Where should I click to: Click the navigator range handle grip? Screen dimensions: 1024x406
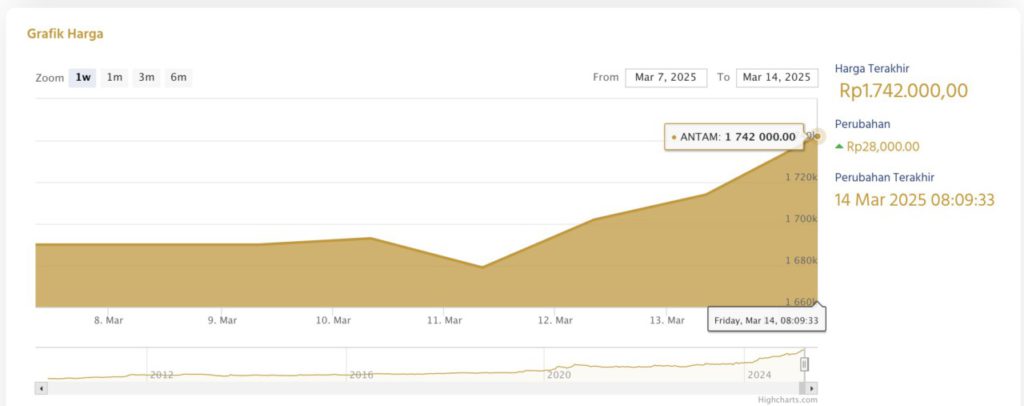pyautogui.click(x=804, y=365)
